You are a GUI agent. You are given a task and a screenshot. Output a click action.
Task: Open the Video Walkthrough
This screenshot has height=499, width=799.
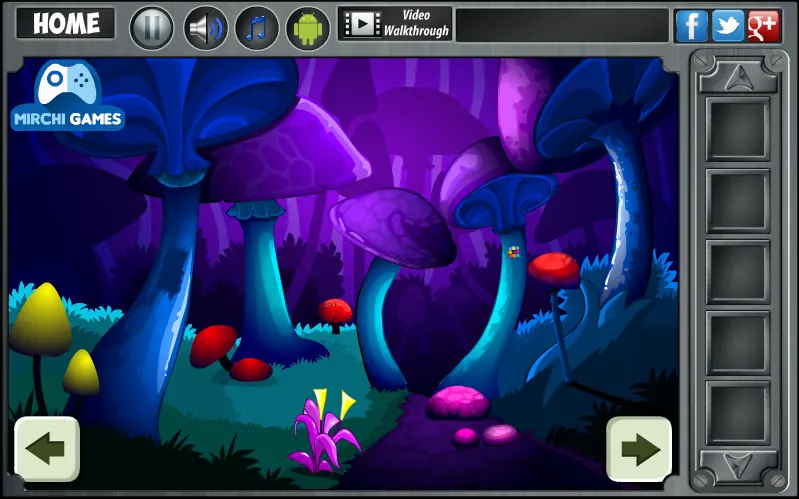(x=395, y=23)
